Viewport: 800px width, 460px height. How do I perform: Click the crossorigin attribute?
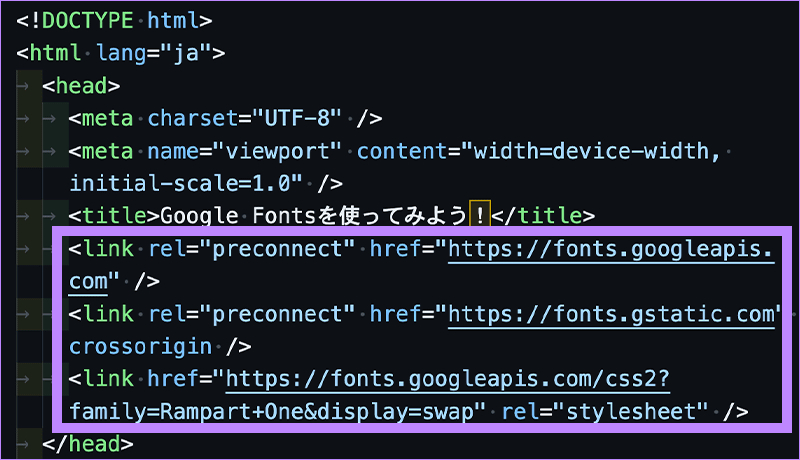click(141, 347)
